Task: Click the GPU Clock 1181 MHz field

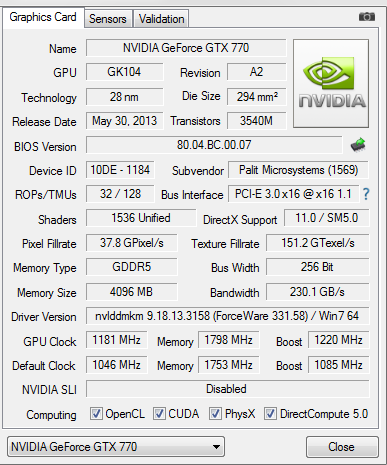Action: [116, 340]
